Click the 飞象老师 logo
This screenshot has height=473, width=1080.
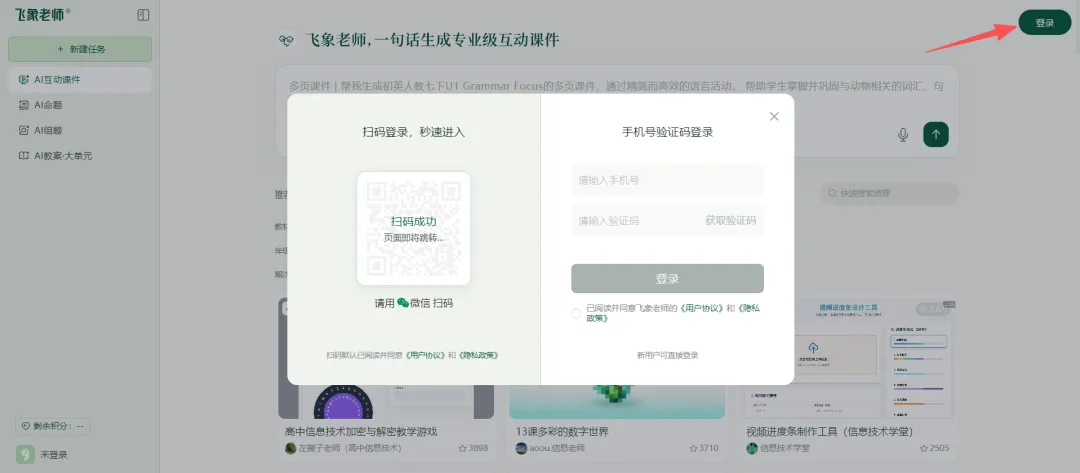(x=43, y=14)
